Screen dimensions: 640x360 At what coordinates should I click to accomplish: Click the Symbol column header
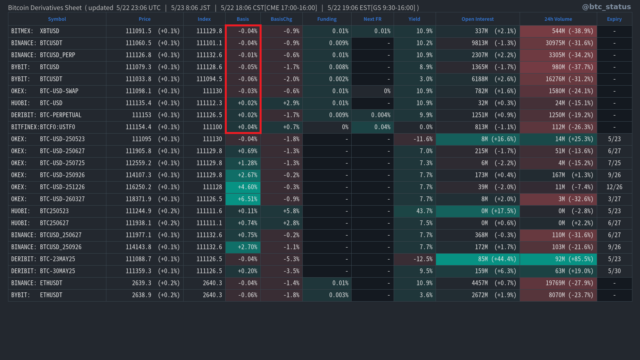pos(57,19)
